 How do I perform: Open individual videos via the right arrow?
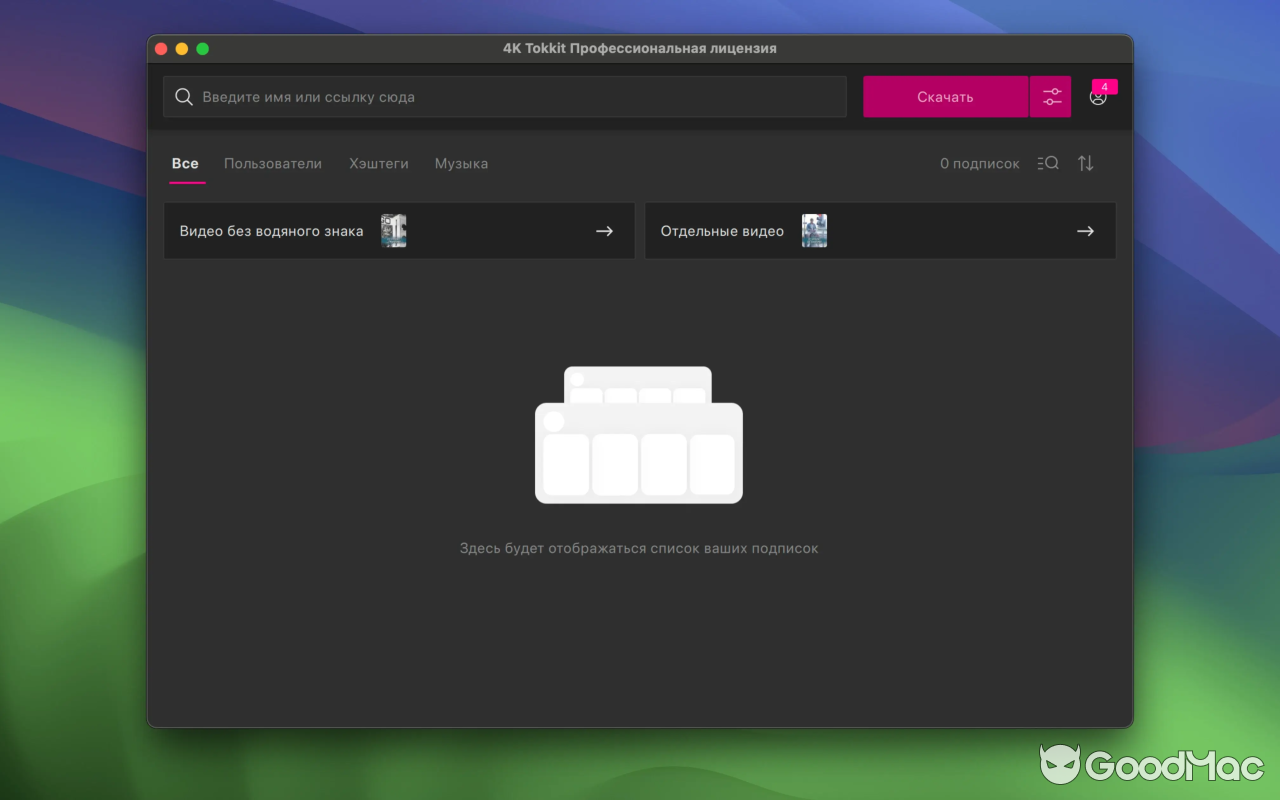click(1085, 230)
